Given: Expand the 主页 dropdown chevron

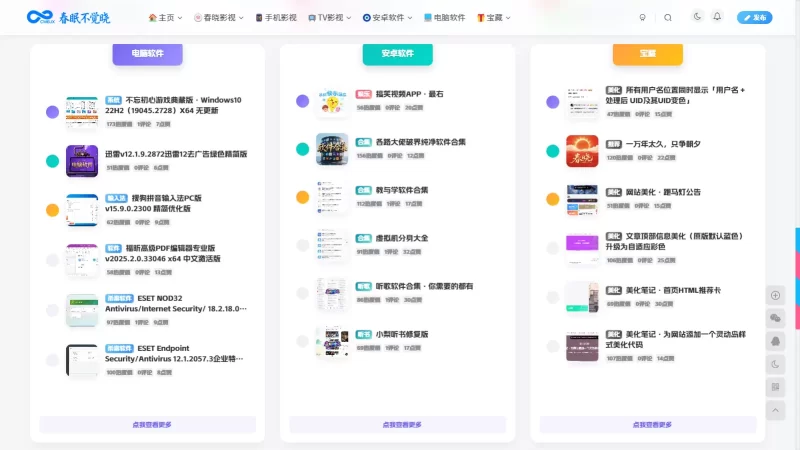Looking at the screenshot, I should pyautogui.click(x=180, y=18).
